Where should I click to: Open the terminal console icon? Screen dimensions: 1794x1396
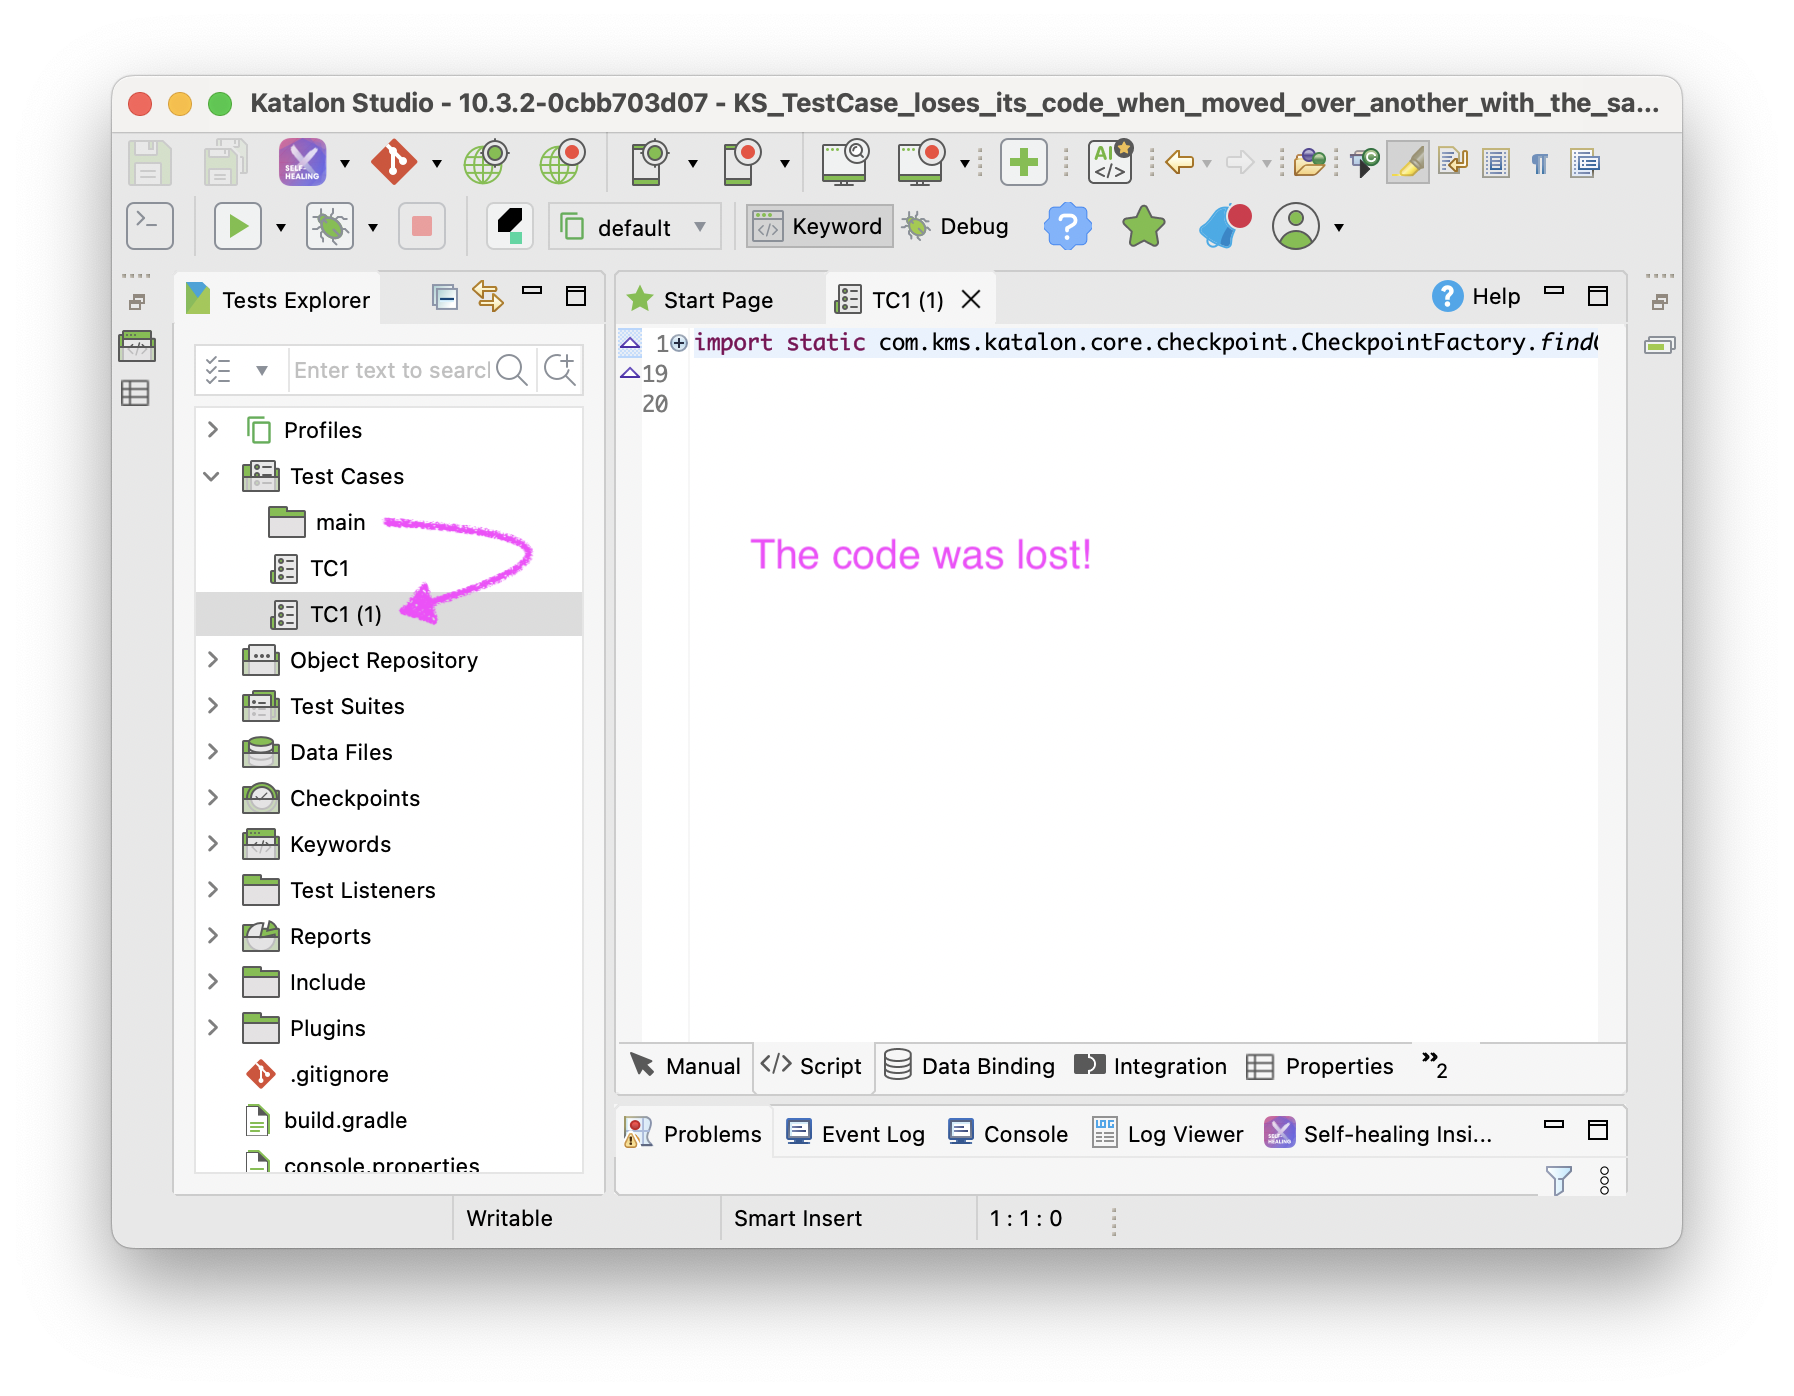pyautogui.click(x=150, y=227)
